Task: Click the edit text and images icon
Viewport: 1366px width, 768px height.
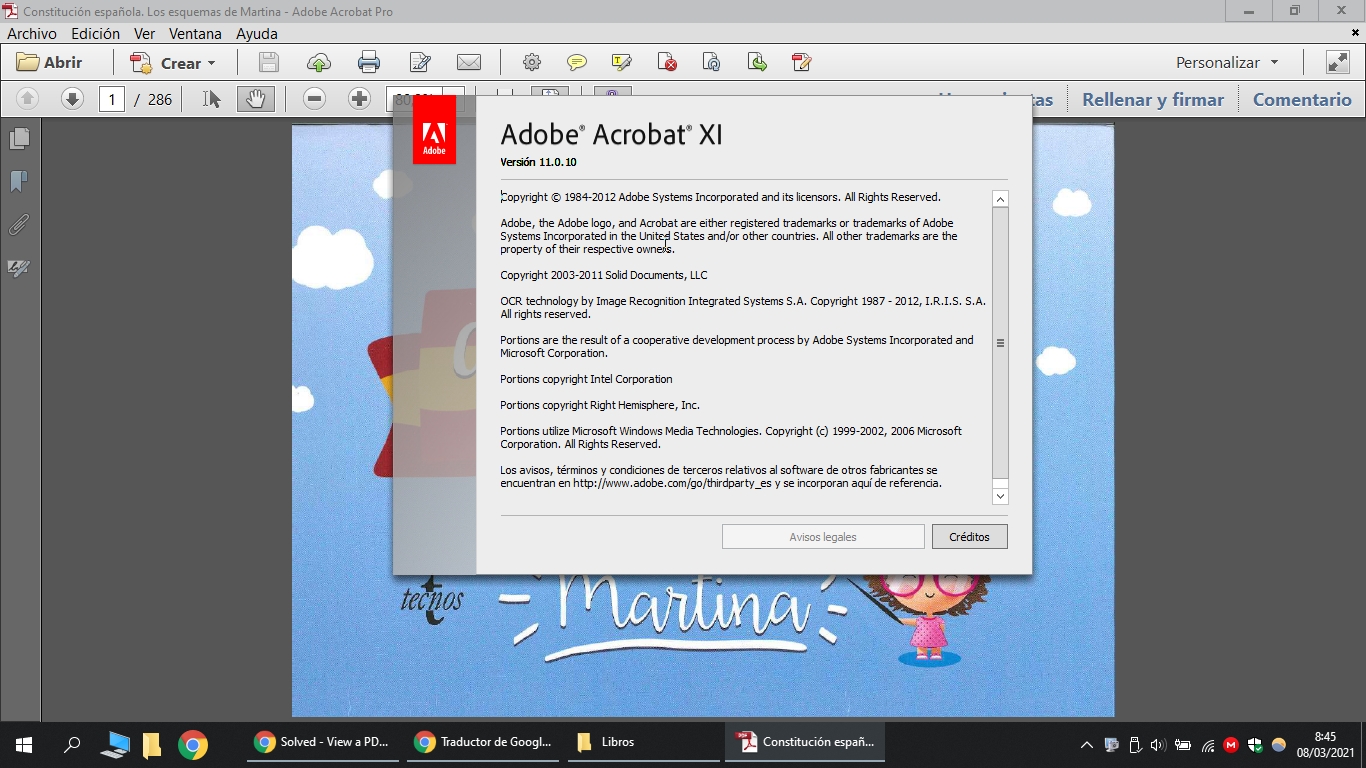Action: (x=420, y=63)
